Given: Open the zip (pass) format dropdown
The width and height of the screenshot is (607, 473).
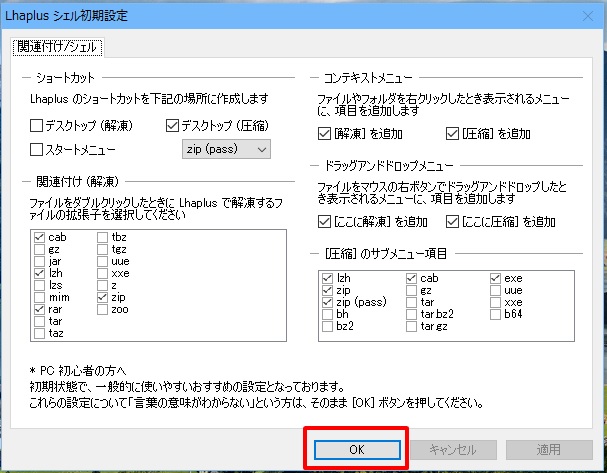Looking at the screenshot, I should coord(226,149).
